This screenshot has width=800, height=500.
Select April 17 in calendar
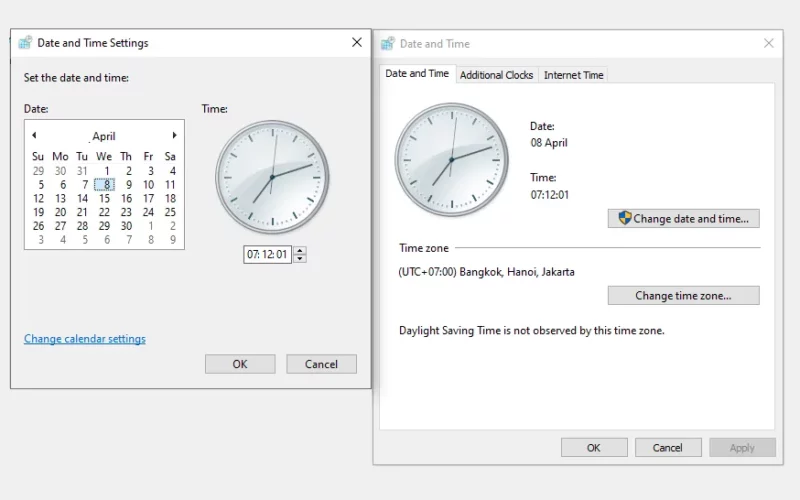click(148, 198)
